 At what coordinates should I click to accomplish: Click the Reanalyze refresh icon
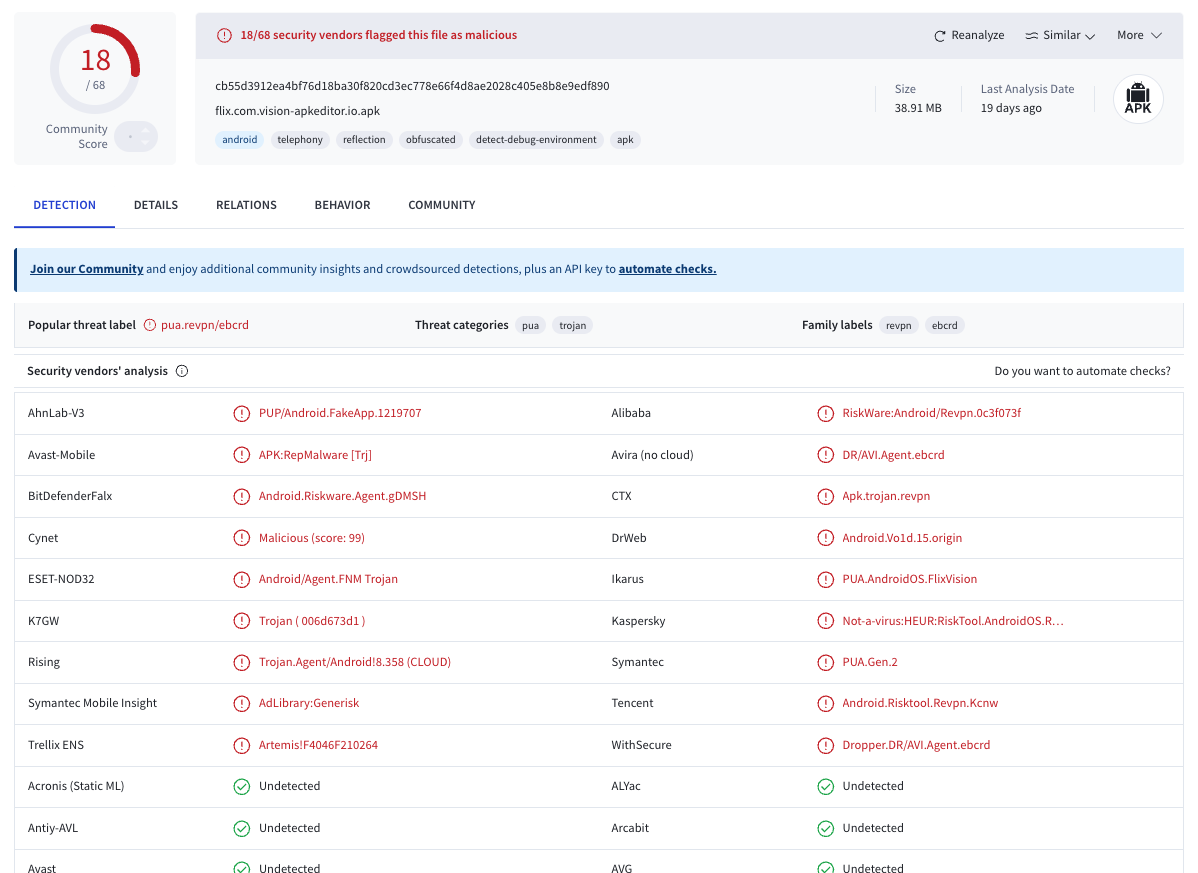[939, 36]
